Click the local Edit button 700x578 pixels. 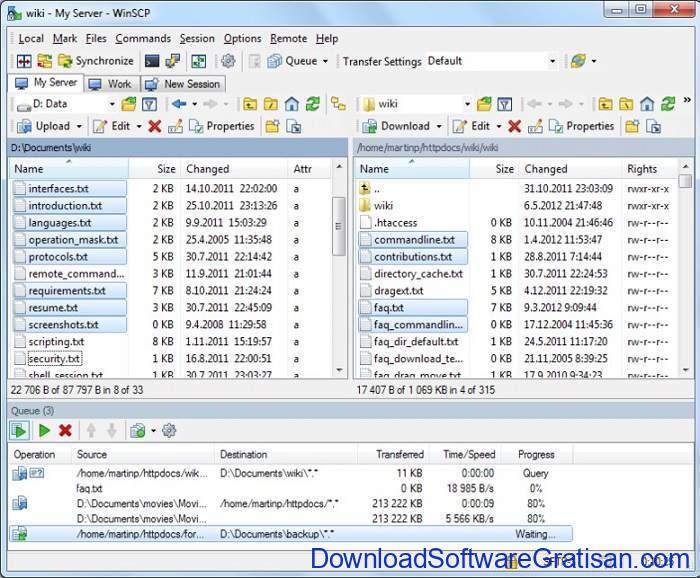[x=112, y=127]
